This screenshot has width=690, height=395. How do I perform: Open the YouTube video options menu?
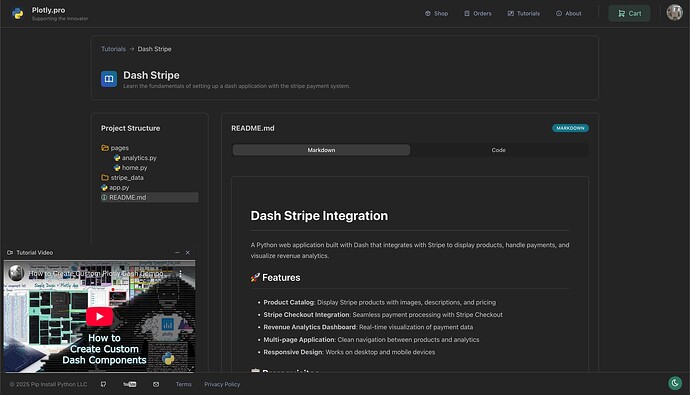(x=180, y=274)
